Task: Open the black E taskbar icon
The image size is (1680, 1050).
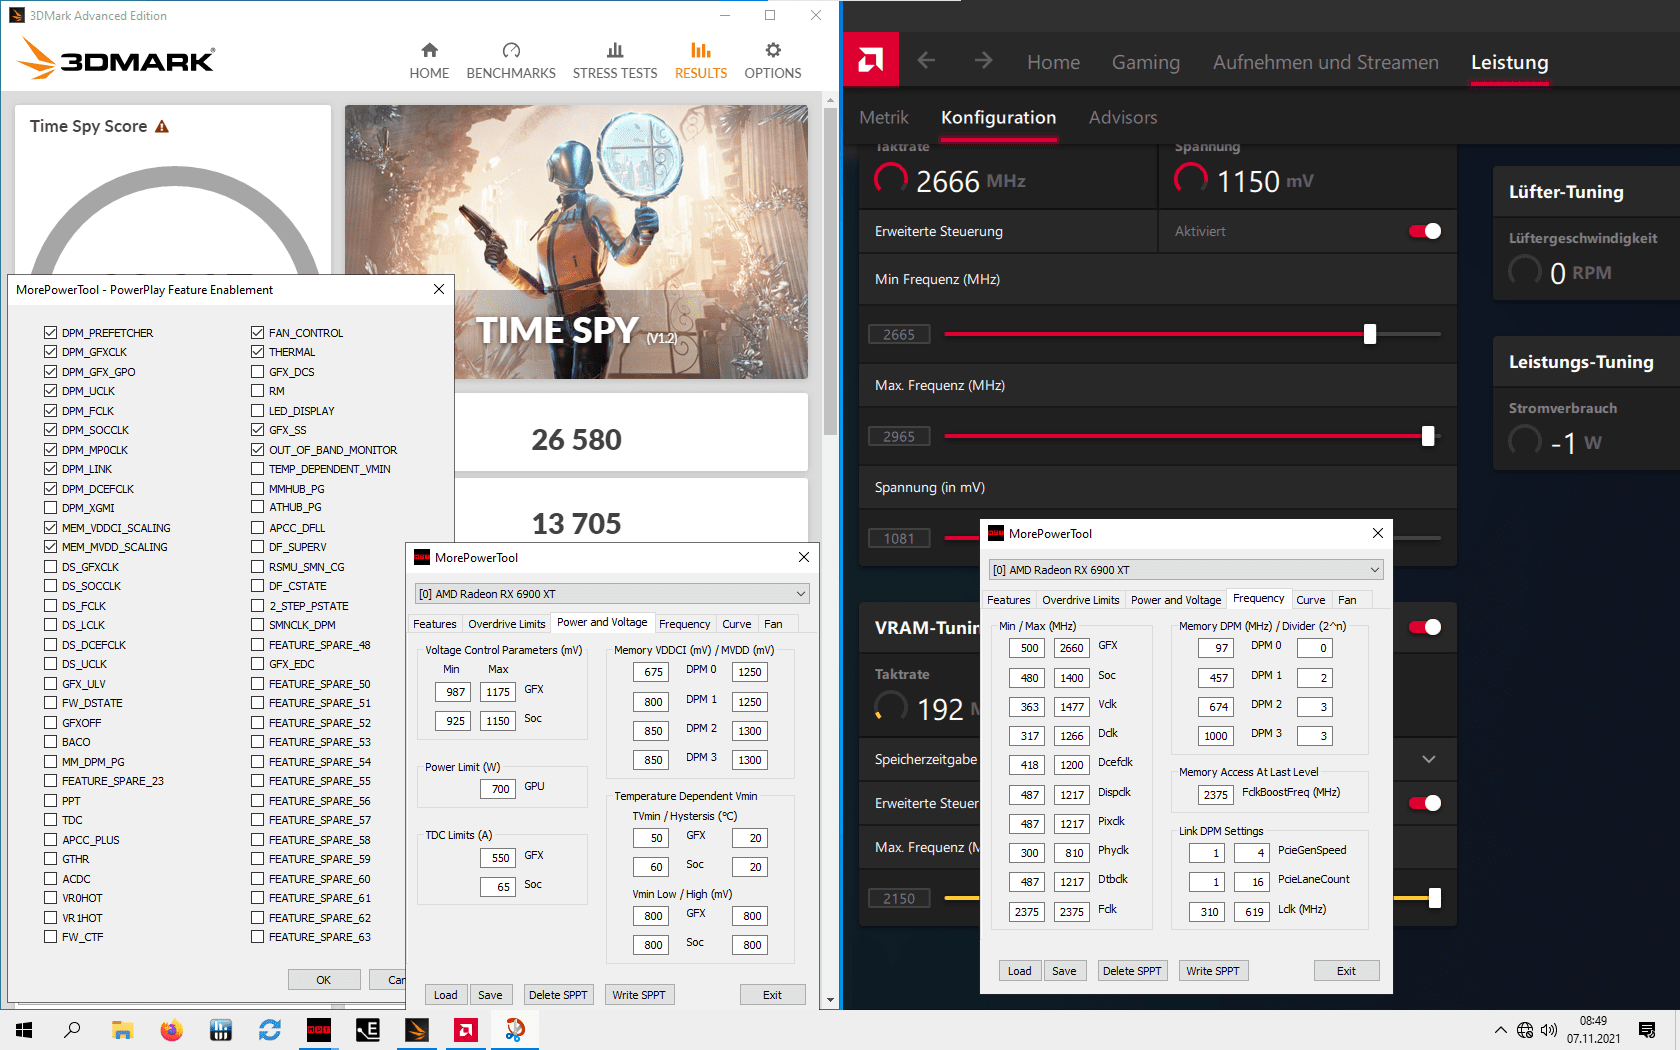Action: (x=367, y=1030)
